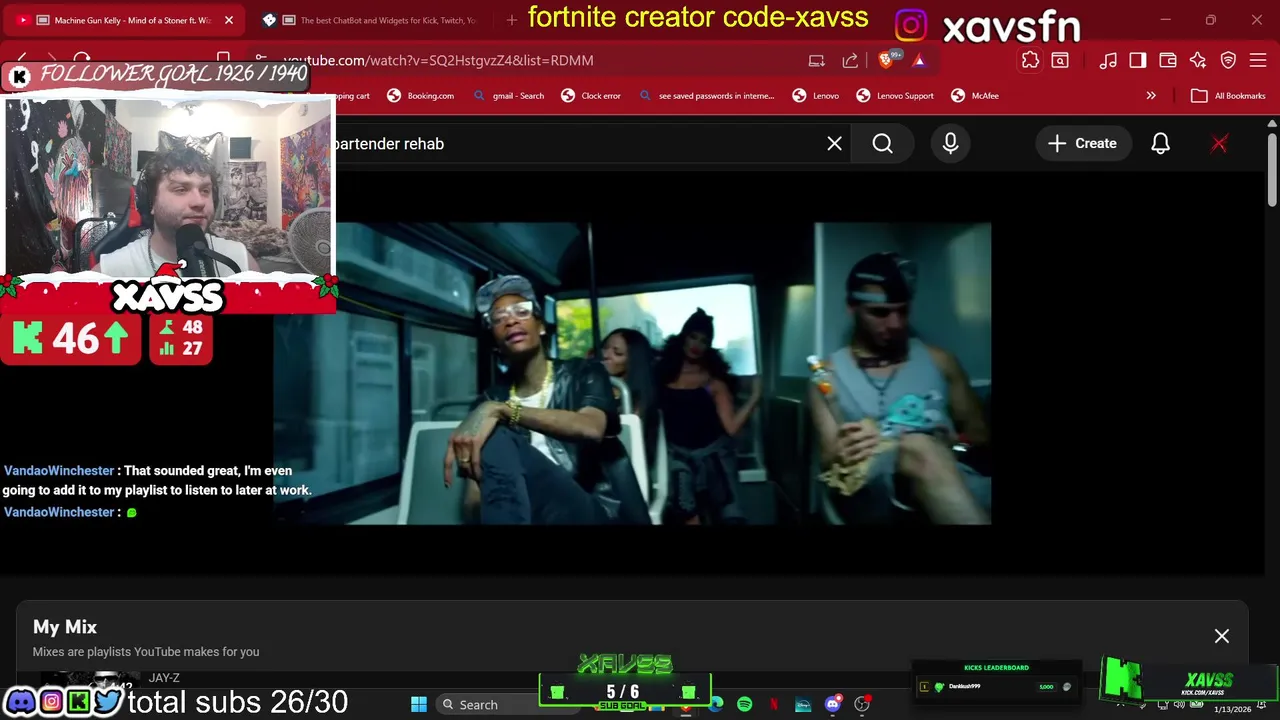Open the media control music note icon
The image size is (1280, 720).
tap(1108, 61)
